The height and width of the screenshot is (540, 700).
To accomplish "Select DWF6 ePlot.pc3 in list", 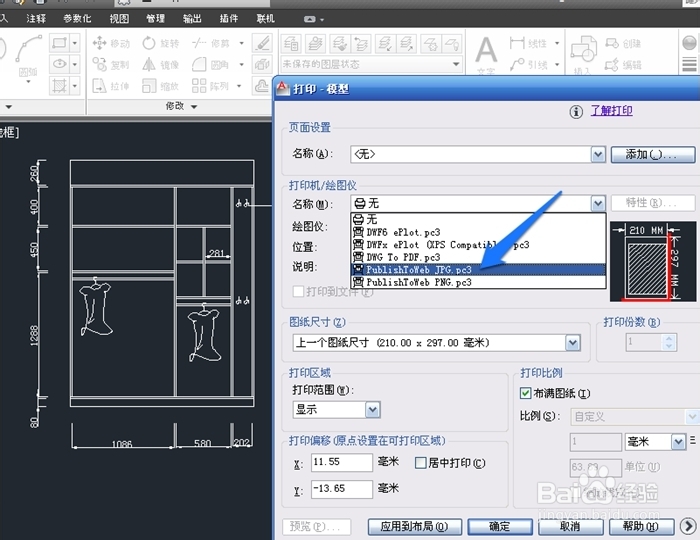I will tap(478, 232).
